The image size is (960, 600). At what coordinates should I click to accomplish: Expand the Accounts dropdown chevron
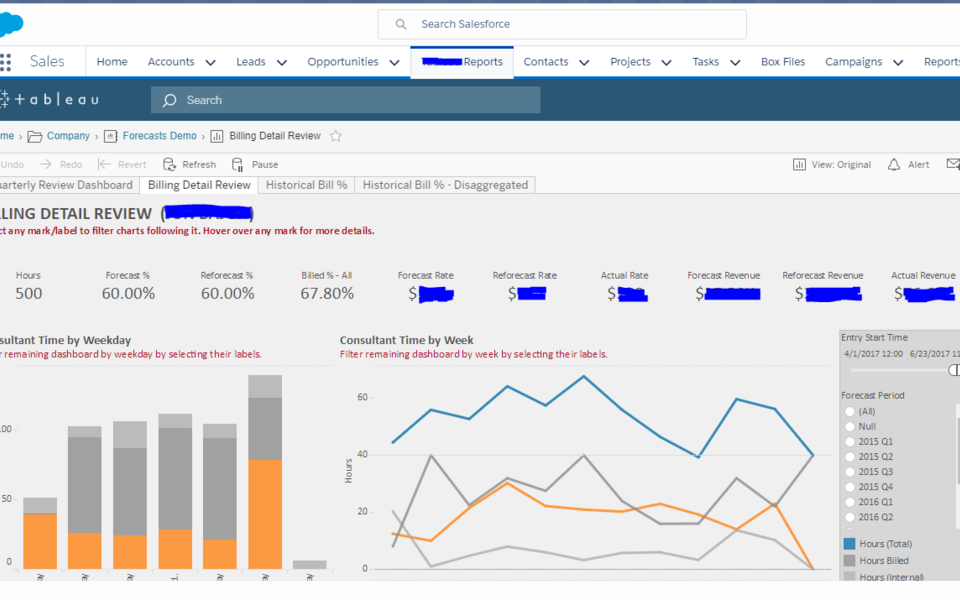[x=211, y=62]
